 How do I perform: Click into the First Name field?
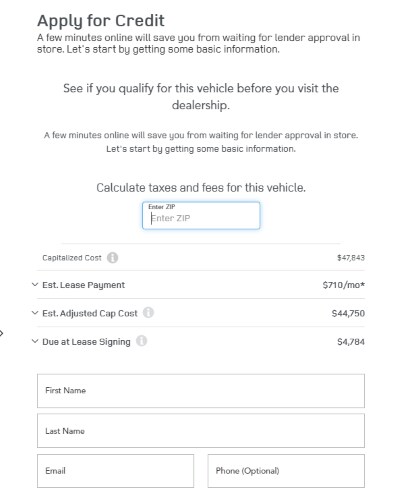pyautogui.click(x=201, y=391)
